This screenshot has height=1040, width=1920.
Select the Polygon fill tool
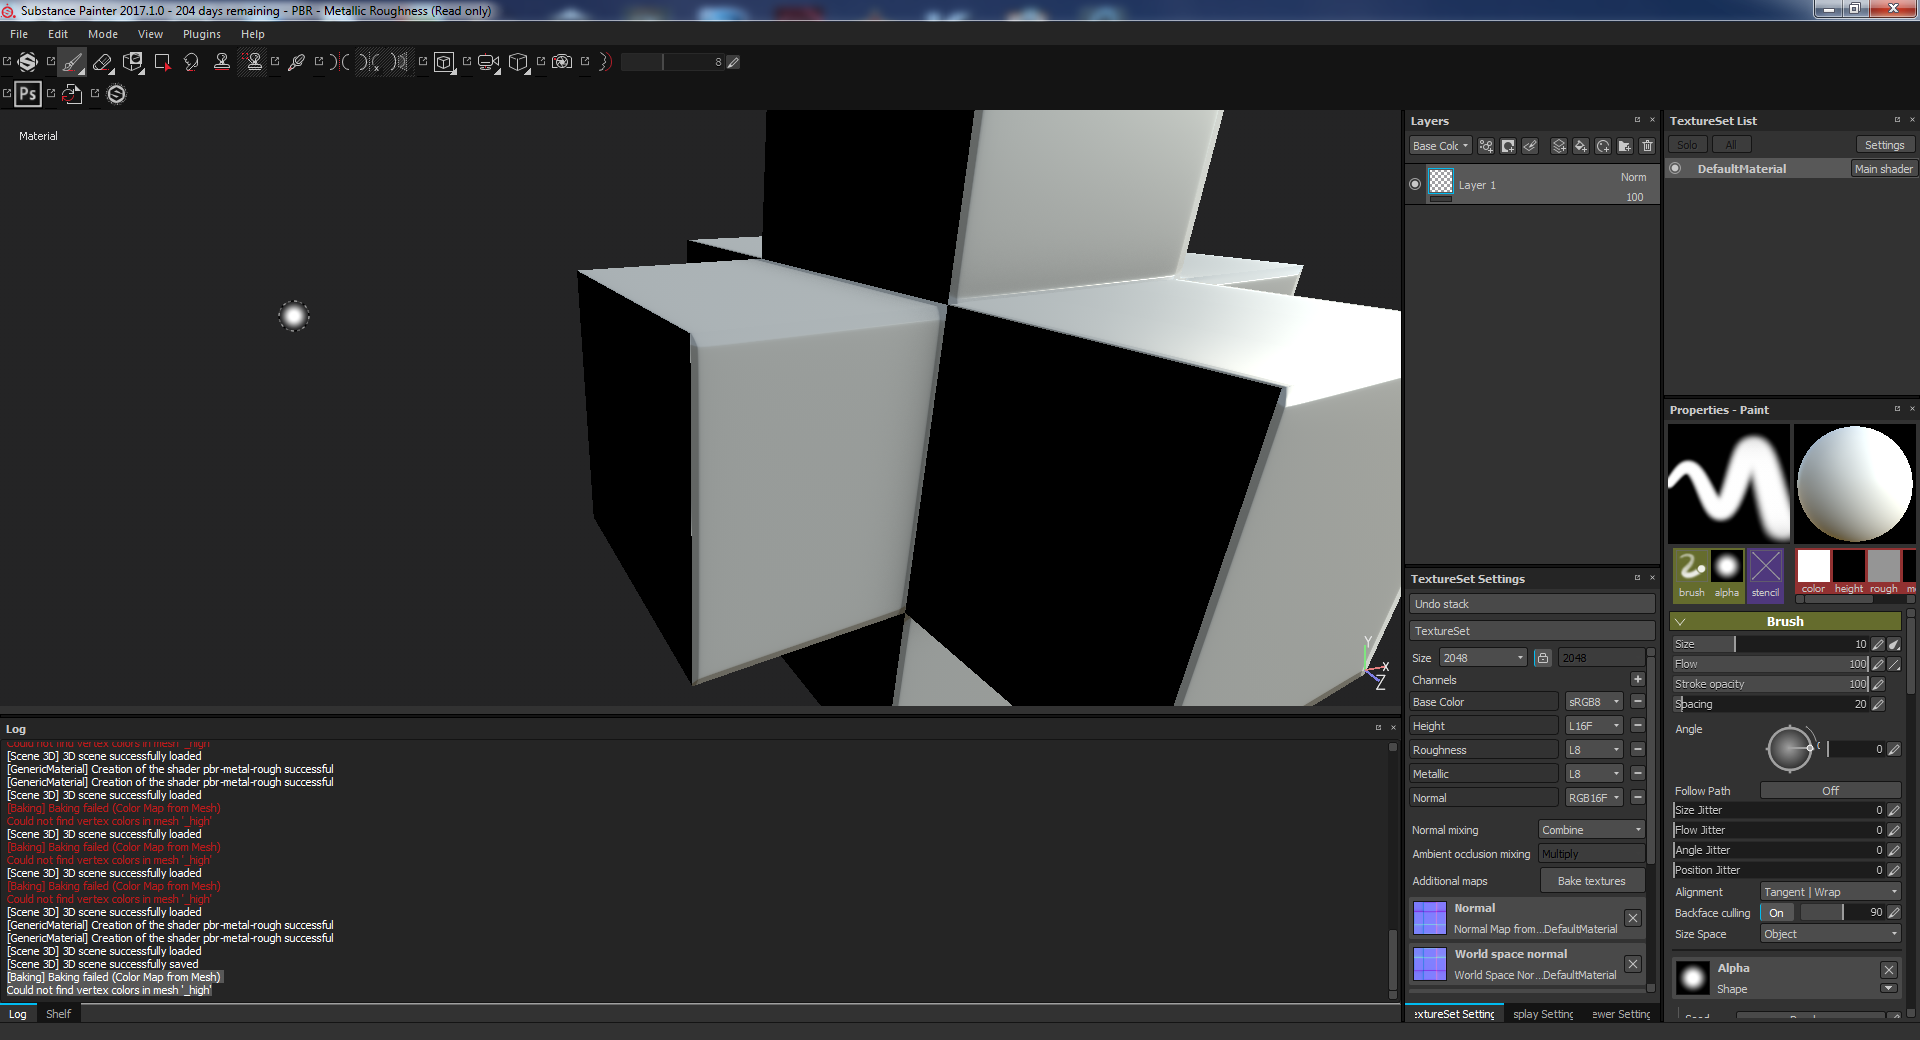pos(162,62)
